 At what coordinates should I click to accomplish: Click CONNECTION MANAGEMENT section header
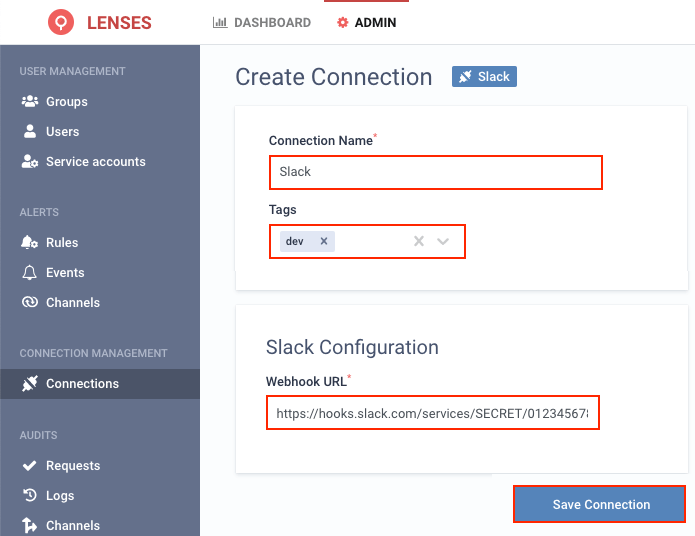tap(94, 353)
